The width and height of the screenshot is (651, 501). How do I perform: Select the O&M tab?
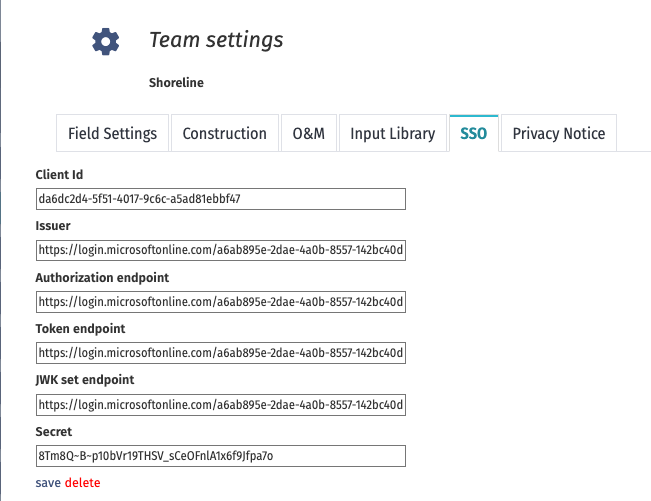coord(309,133)
